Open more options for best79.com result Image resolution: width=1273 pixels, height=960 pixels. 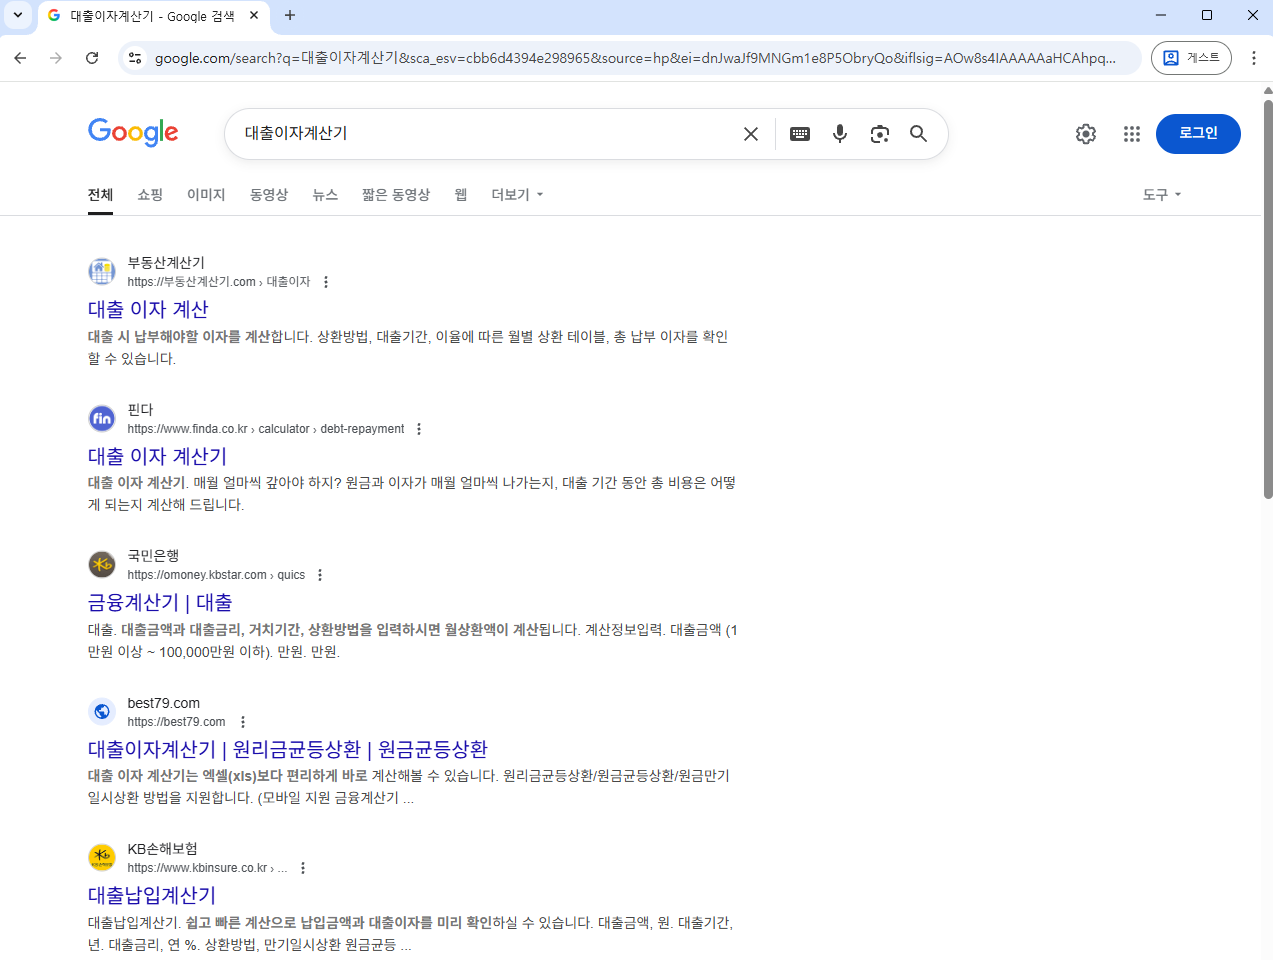coord(243,722)
